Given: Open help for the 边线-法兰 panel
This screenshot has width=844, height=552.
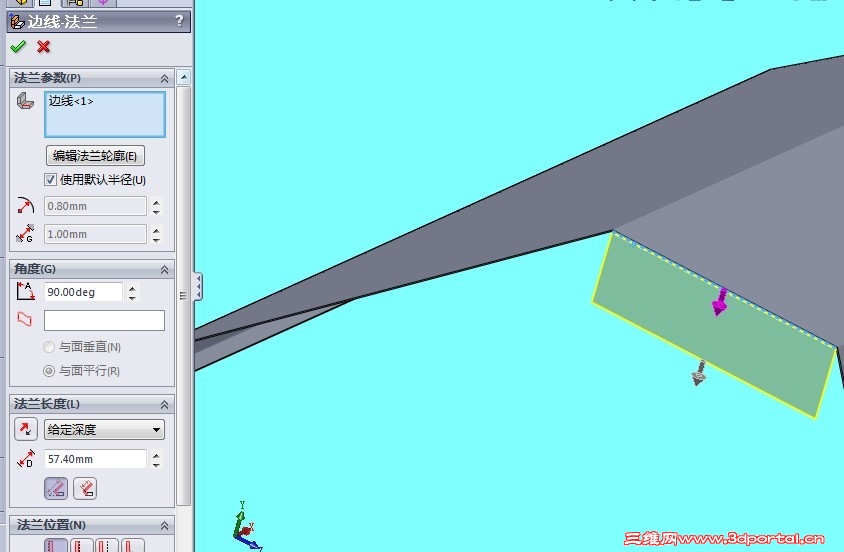Looking at the screenshot, I should (179, 21).
